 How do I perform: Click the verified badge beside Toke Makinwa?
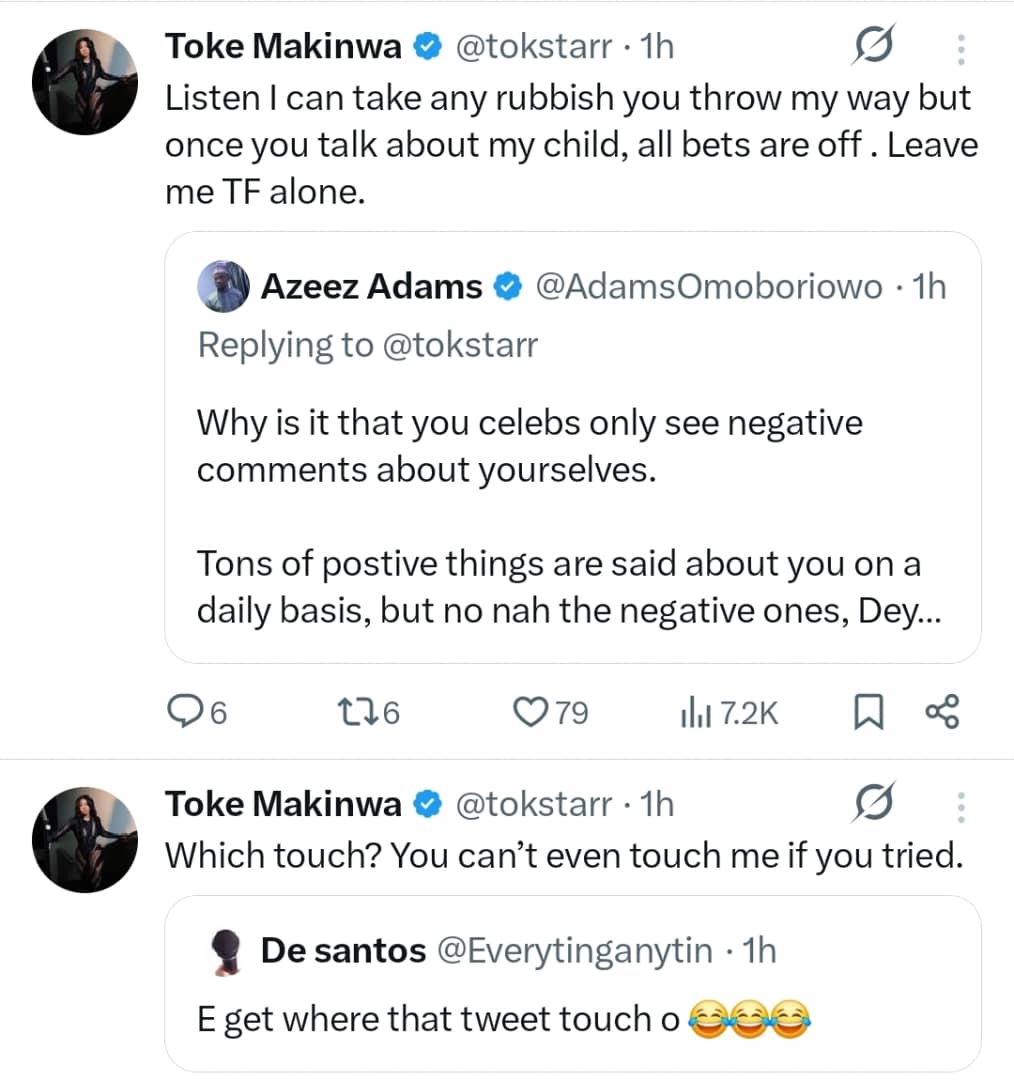coord(428,45)
